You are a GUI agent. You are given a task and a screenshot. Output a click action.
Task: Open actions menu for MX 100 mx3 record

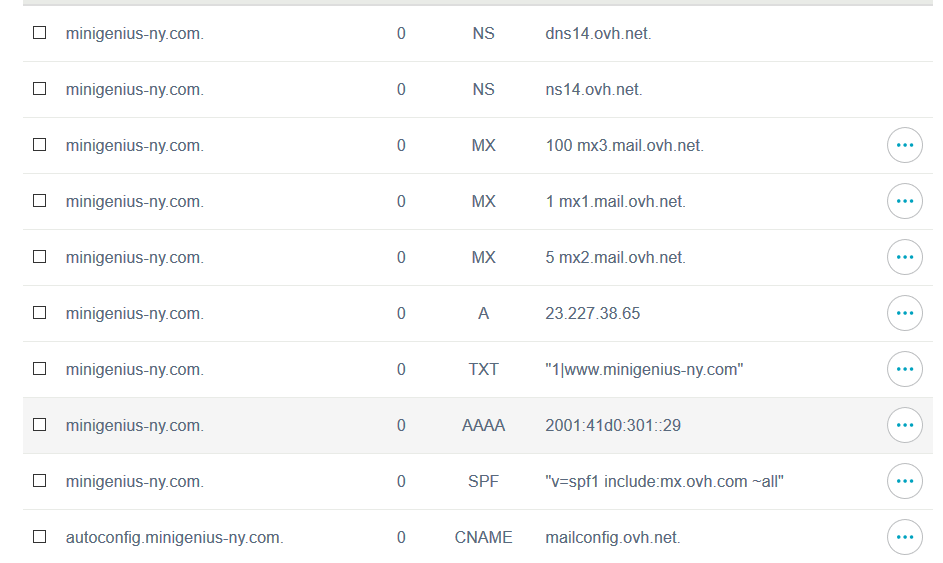(x=904, y=145)
